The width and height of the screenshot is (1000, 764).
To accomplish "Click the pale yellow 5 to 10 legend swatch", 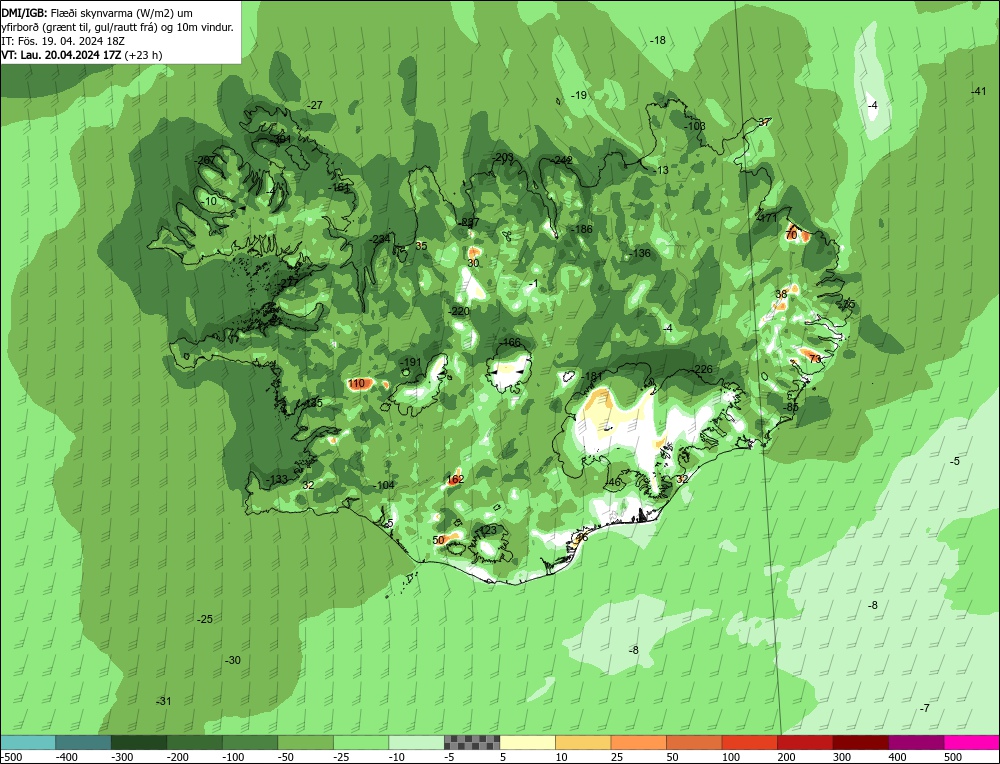I will (527, 742).
